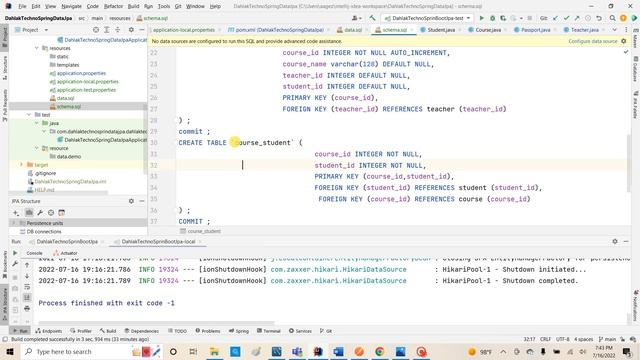
Task: Collapse test resource folder
Action: pyautogui.click(x=37, y=148)
